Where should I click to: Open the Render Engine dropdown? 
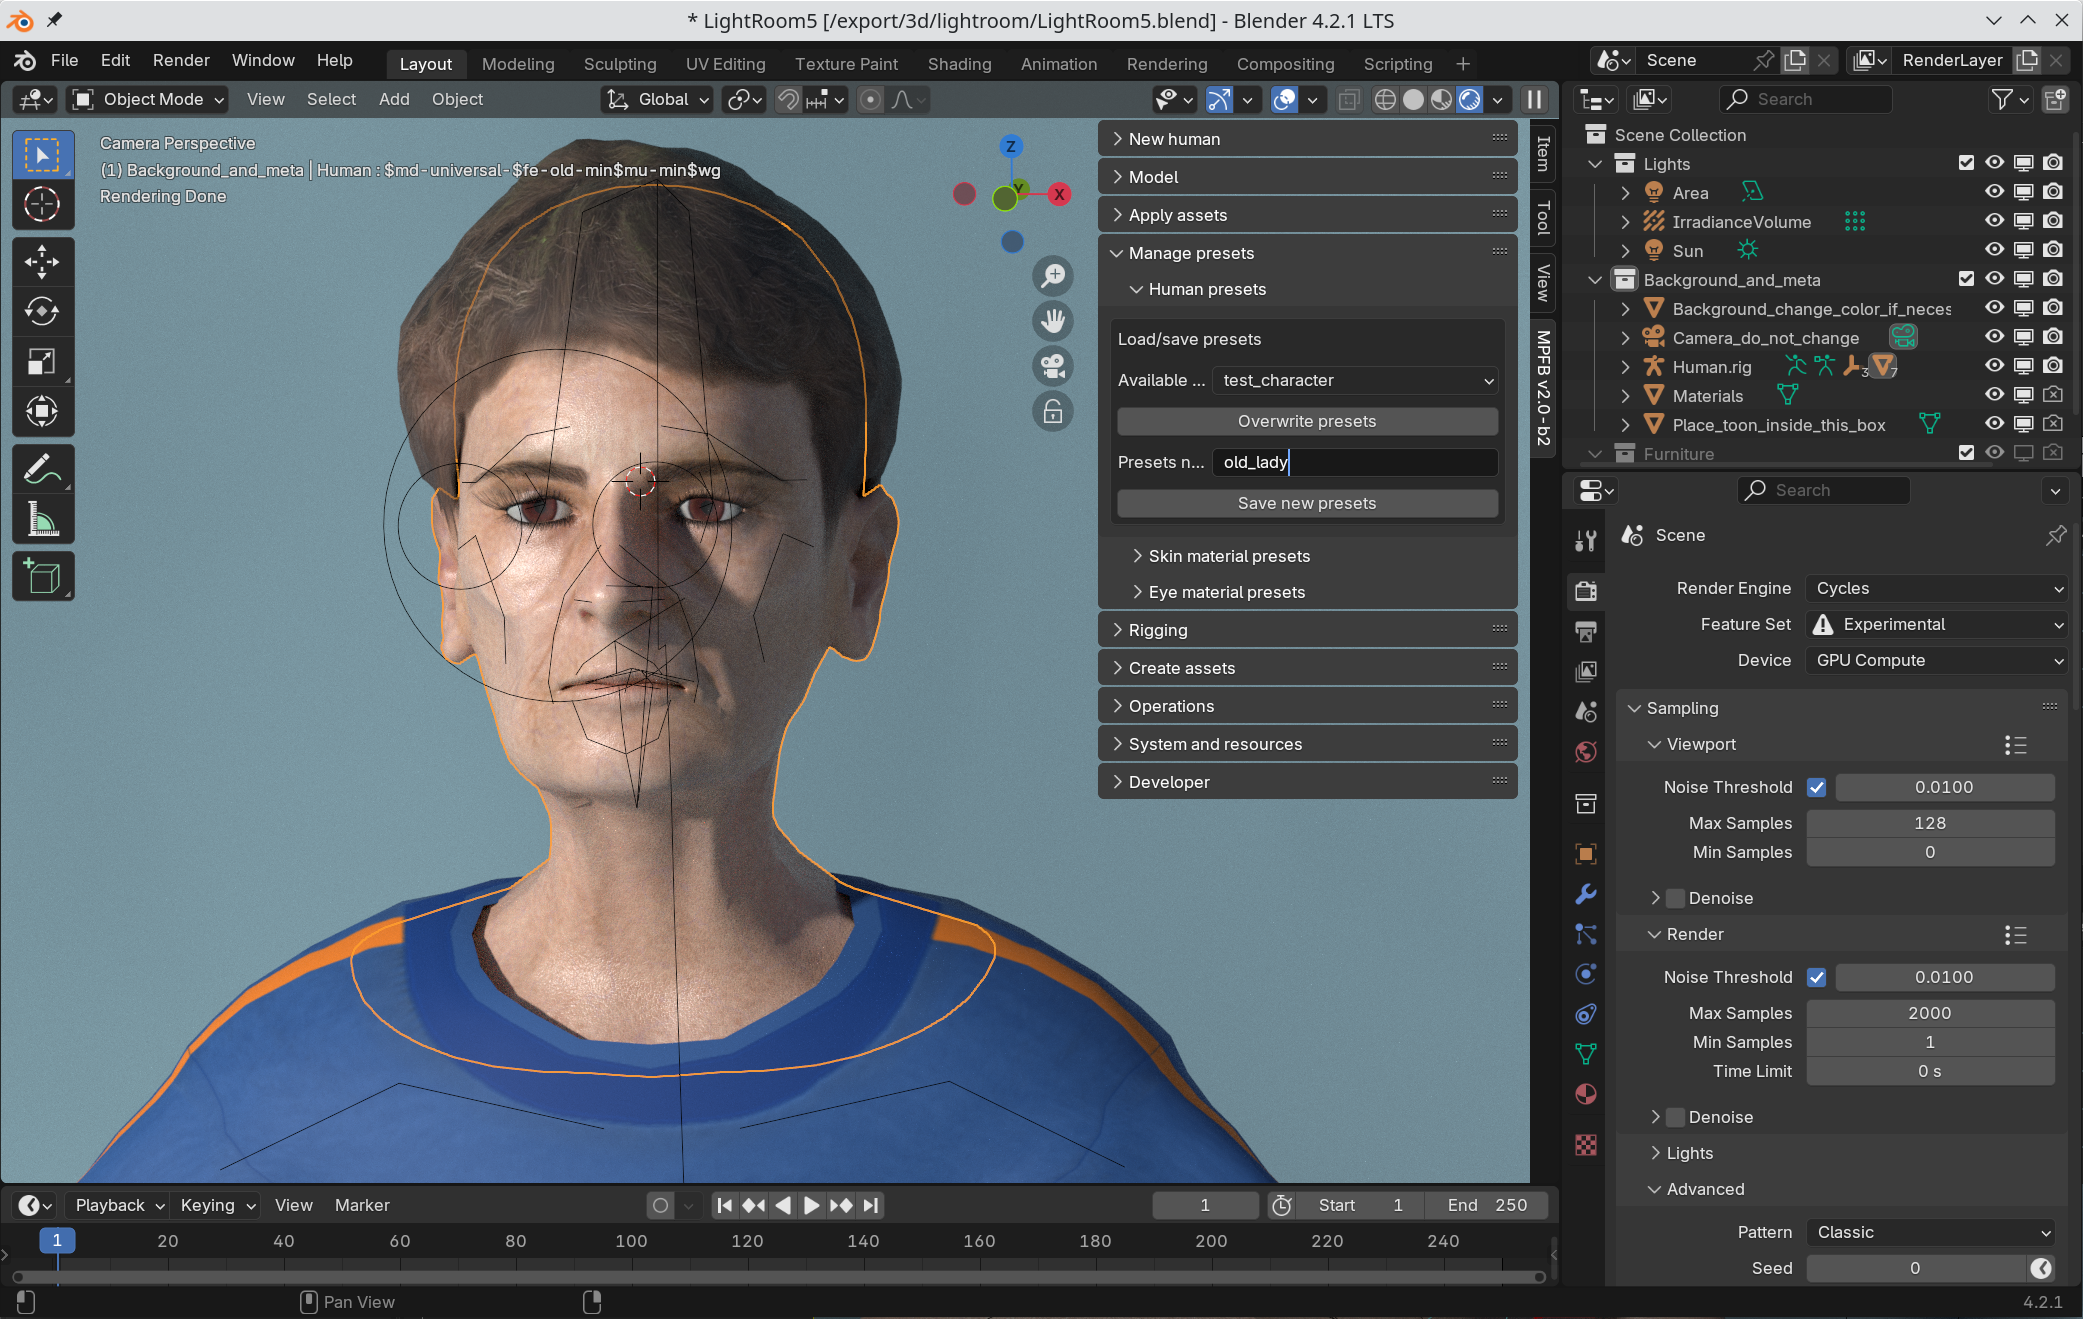point(1936,588)
